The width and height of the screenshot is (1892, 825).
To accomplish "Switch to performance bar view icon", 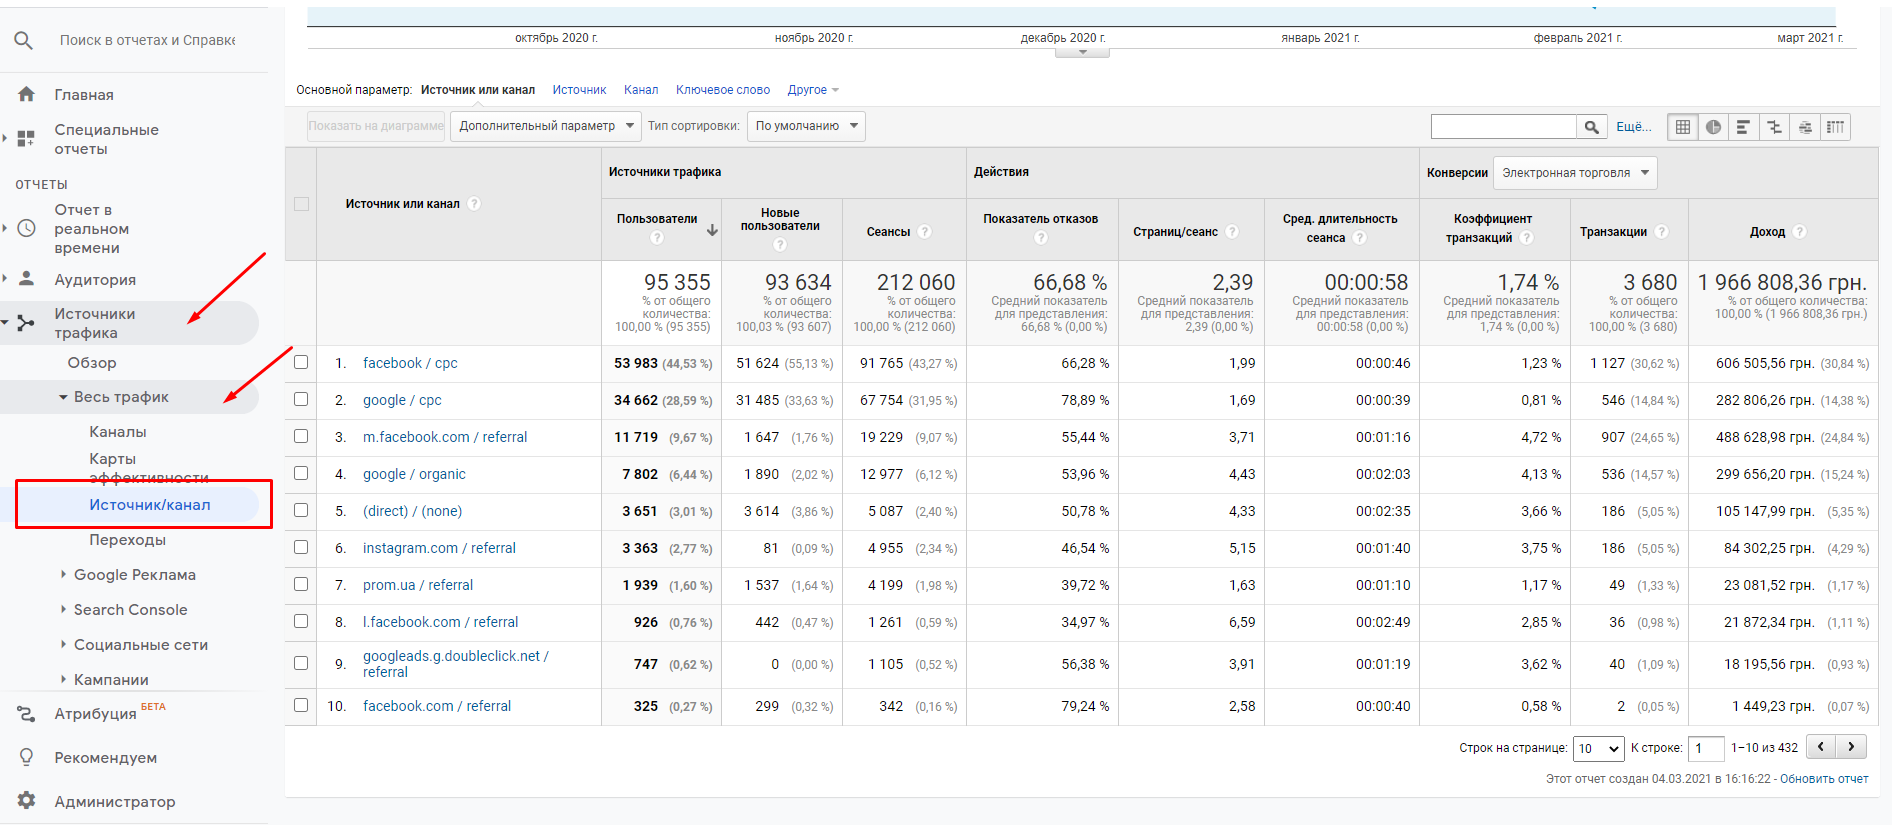I will click(x=1744, y=127).
